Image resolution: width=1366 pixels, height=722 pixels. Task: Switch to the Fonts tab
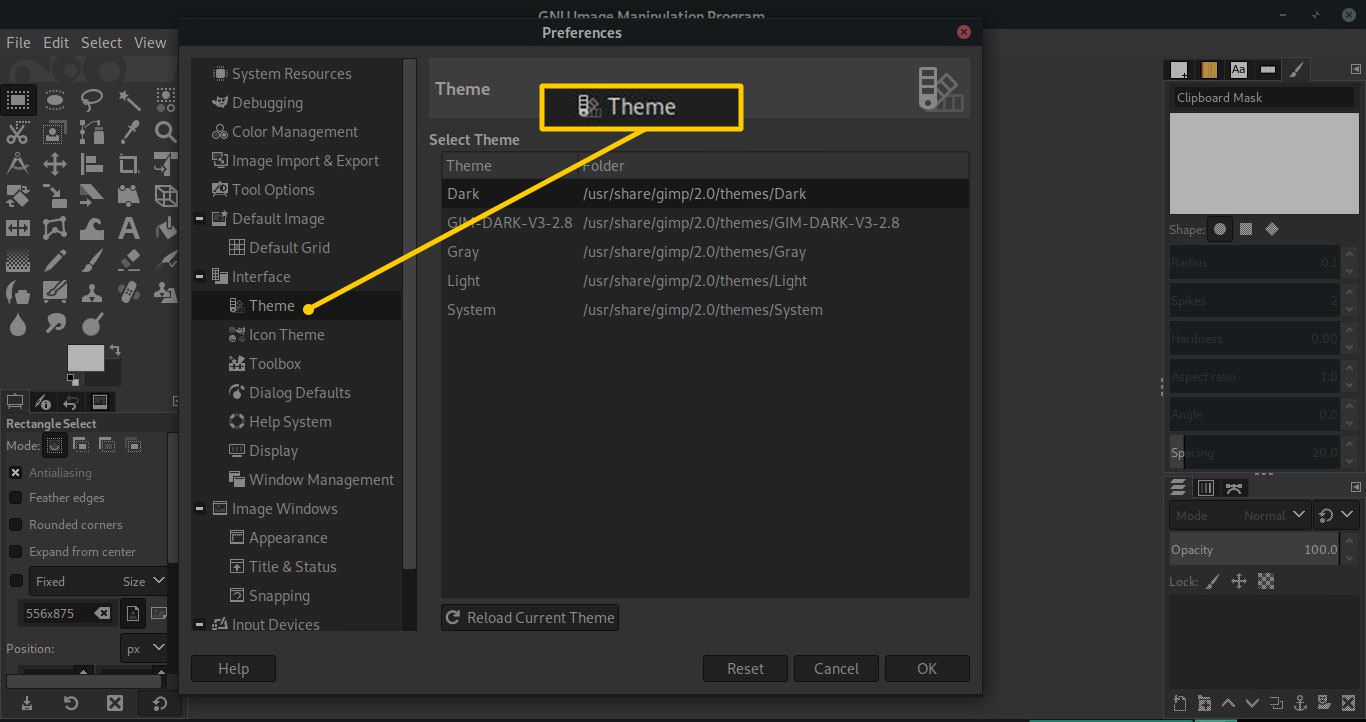click(x=1238, y=69)
